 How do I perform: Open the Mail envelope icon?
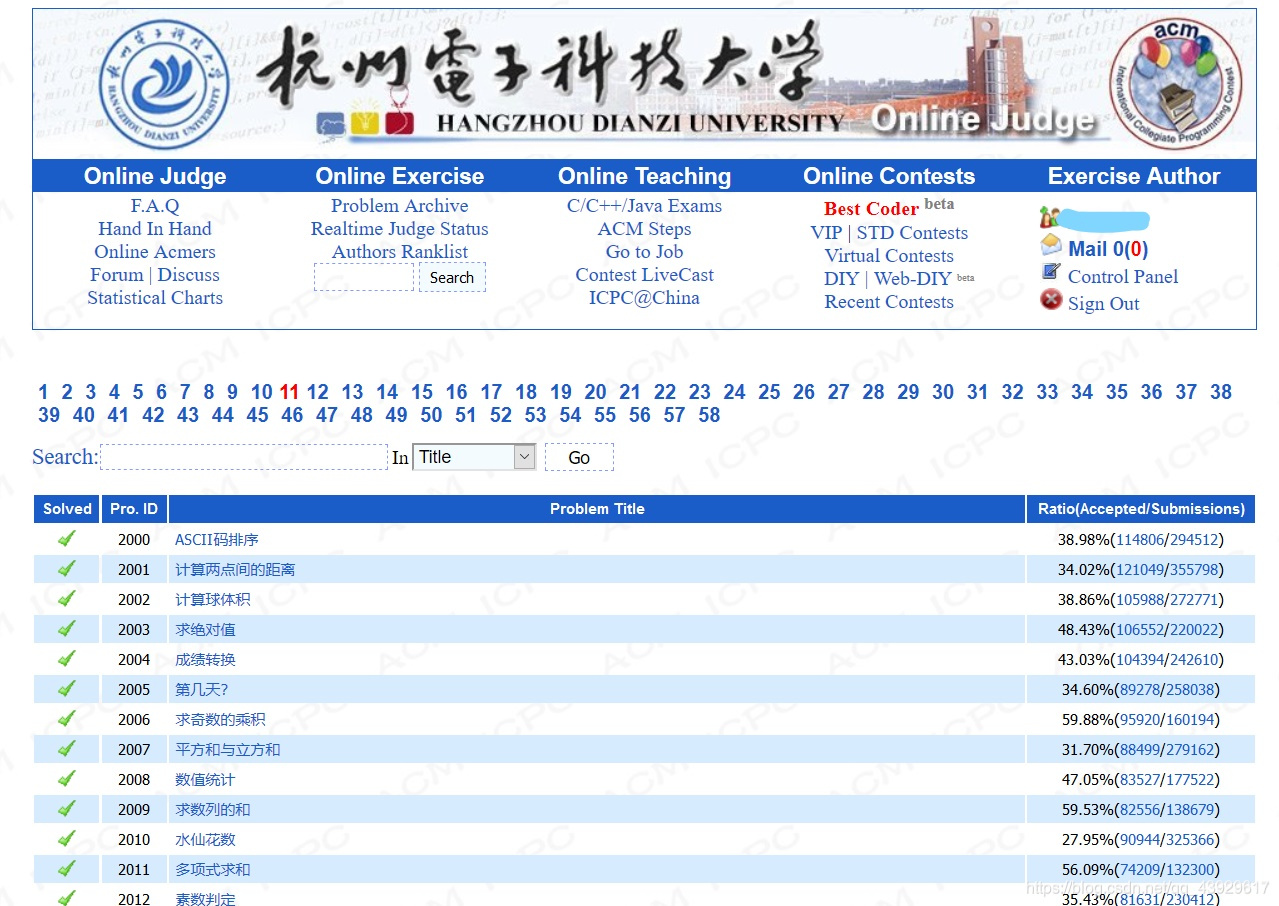[x=1051, y=246]
